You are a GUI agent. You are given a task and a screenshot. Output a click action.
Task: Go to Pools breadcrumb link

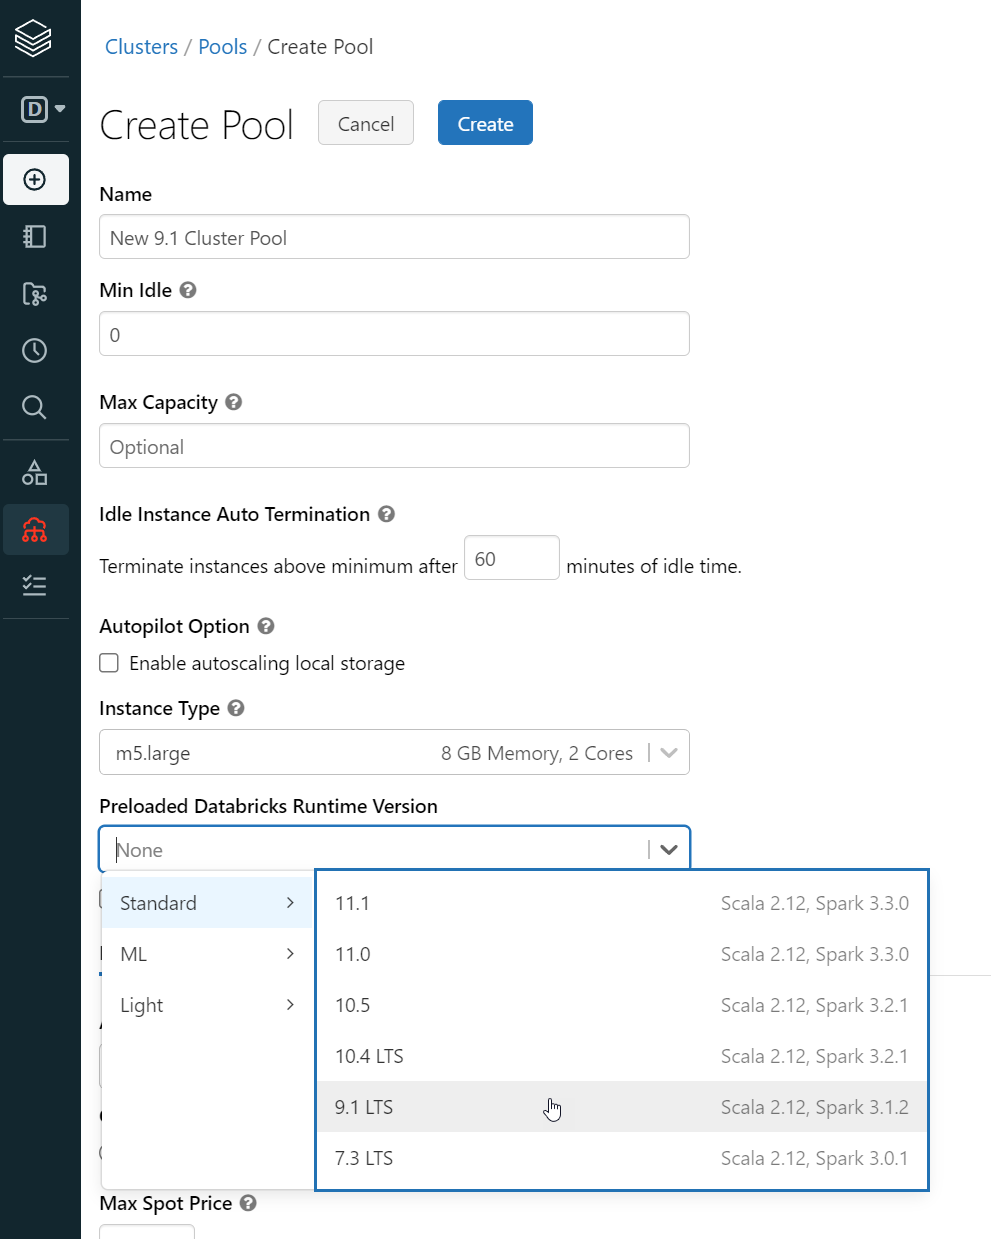222,47
